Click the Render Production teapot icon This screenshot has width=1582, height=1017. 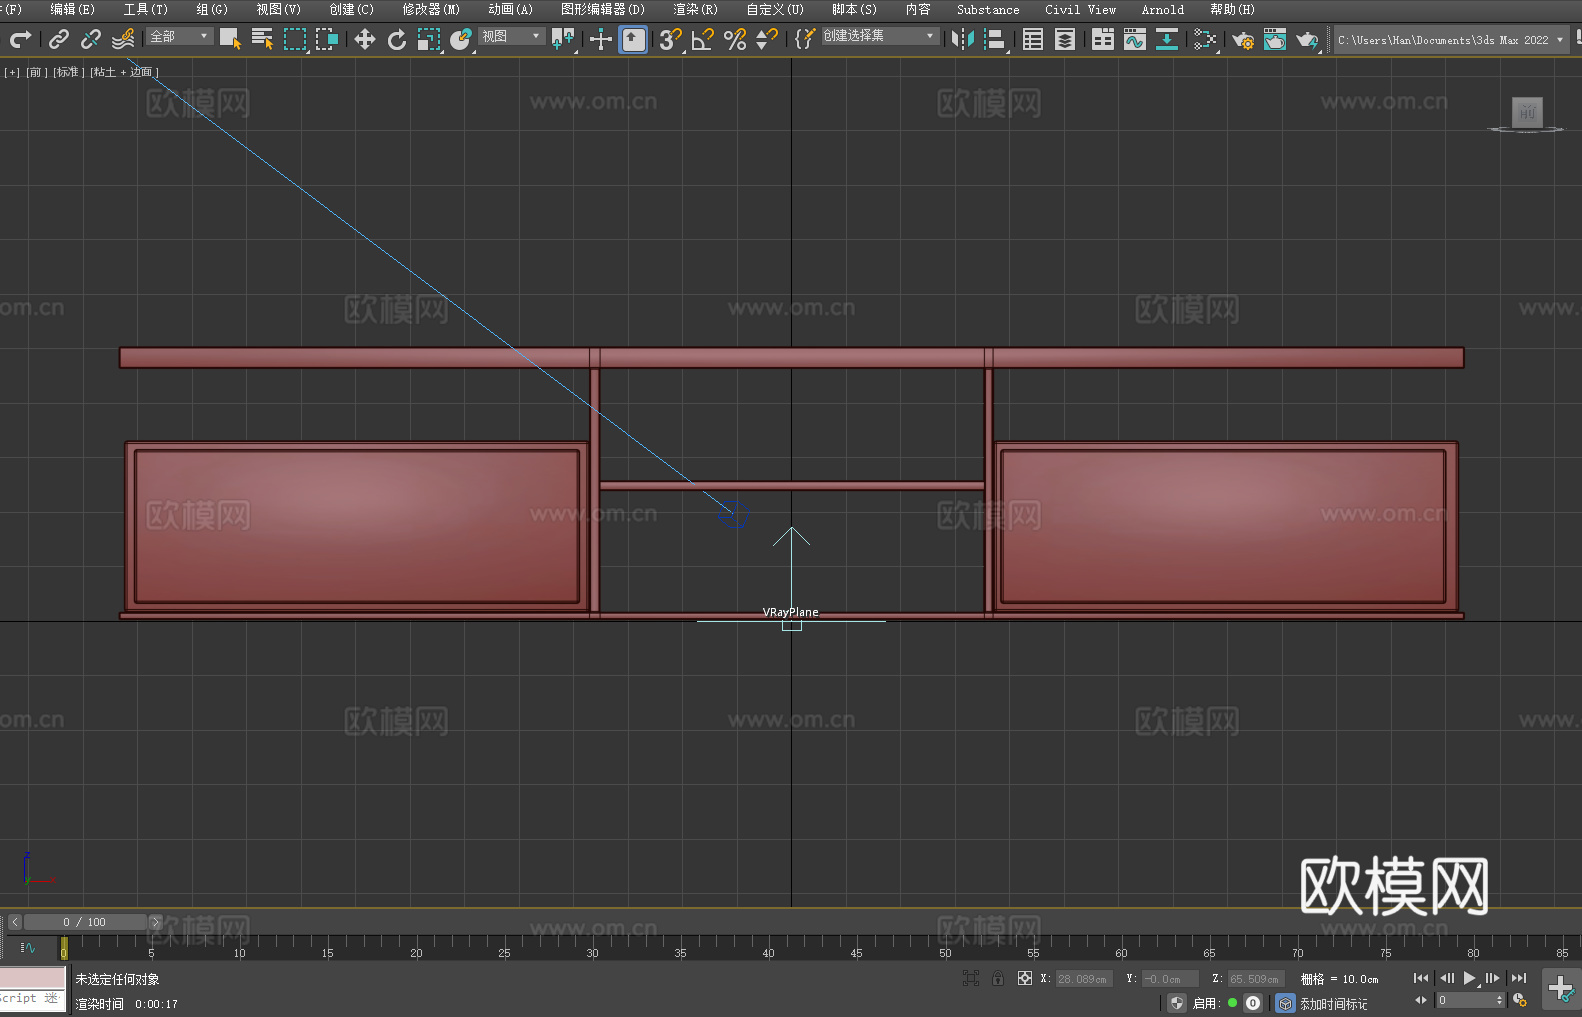tap(1307, 39)
